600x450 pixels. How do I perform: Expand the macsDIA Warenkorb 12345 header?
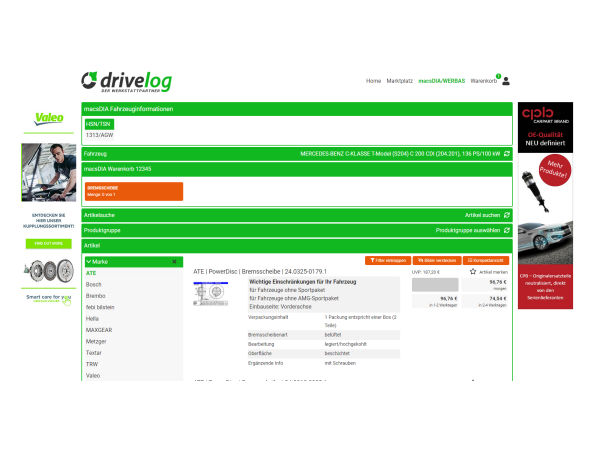click(297, 169)
